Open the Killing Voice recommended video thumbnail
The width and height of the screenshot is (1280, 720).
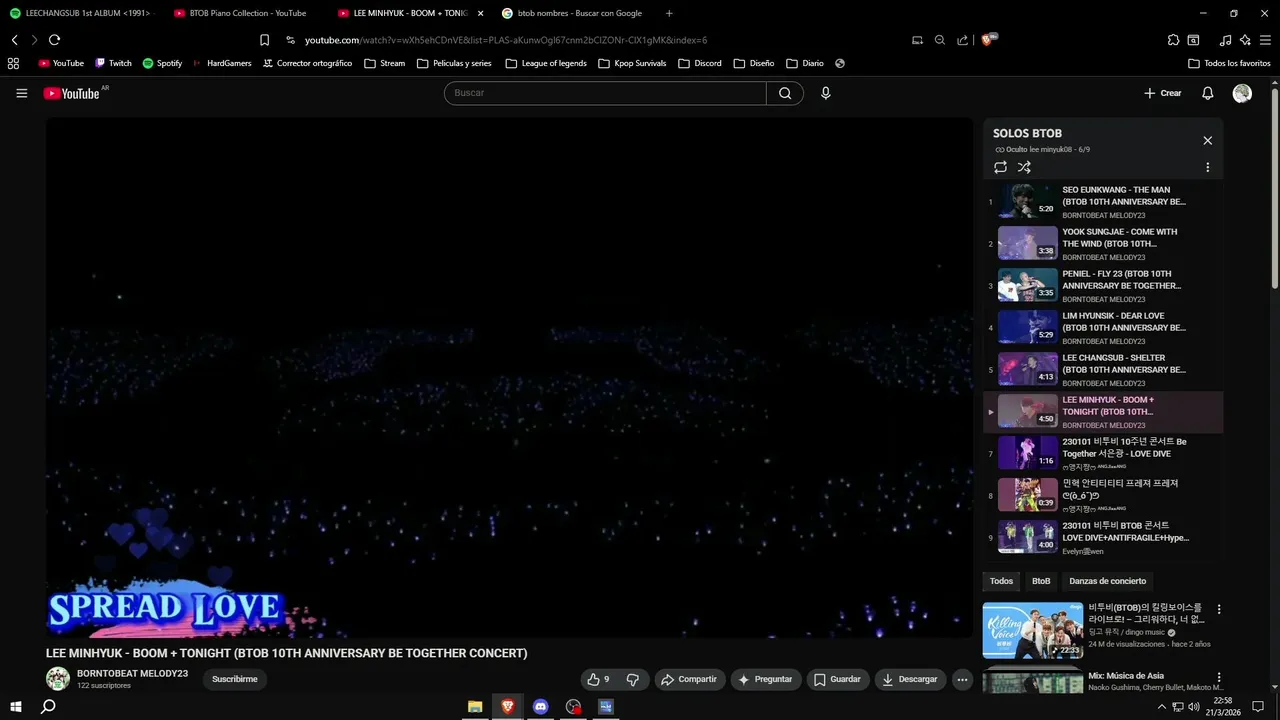coord(1032,630)
